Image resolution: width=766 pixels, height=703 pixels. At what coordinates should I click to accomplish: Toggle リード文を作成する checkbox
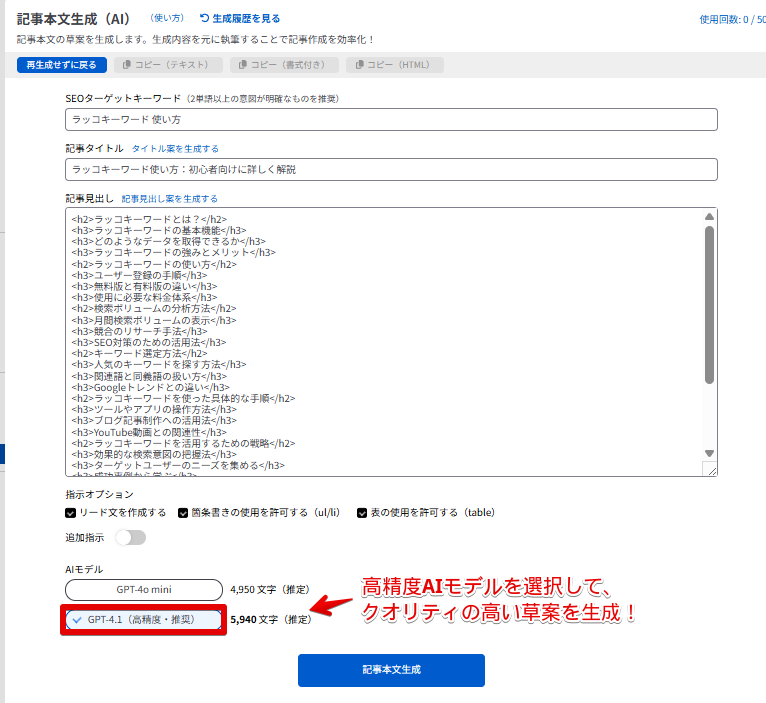click(70, 513)
